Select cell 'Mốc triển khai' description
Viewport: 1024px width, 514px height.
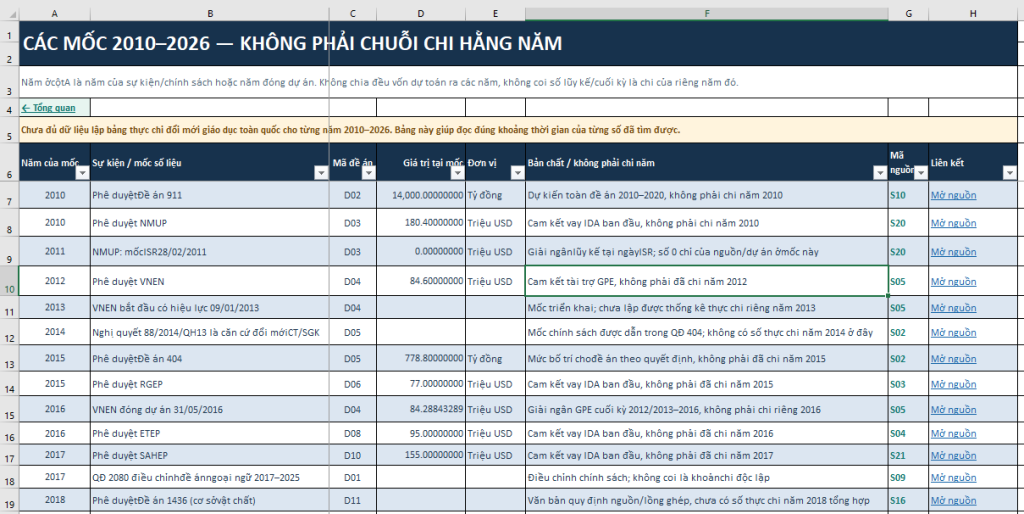pyautogui.click(x=707, y=308)
